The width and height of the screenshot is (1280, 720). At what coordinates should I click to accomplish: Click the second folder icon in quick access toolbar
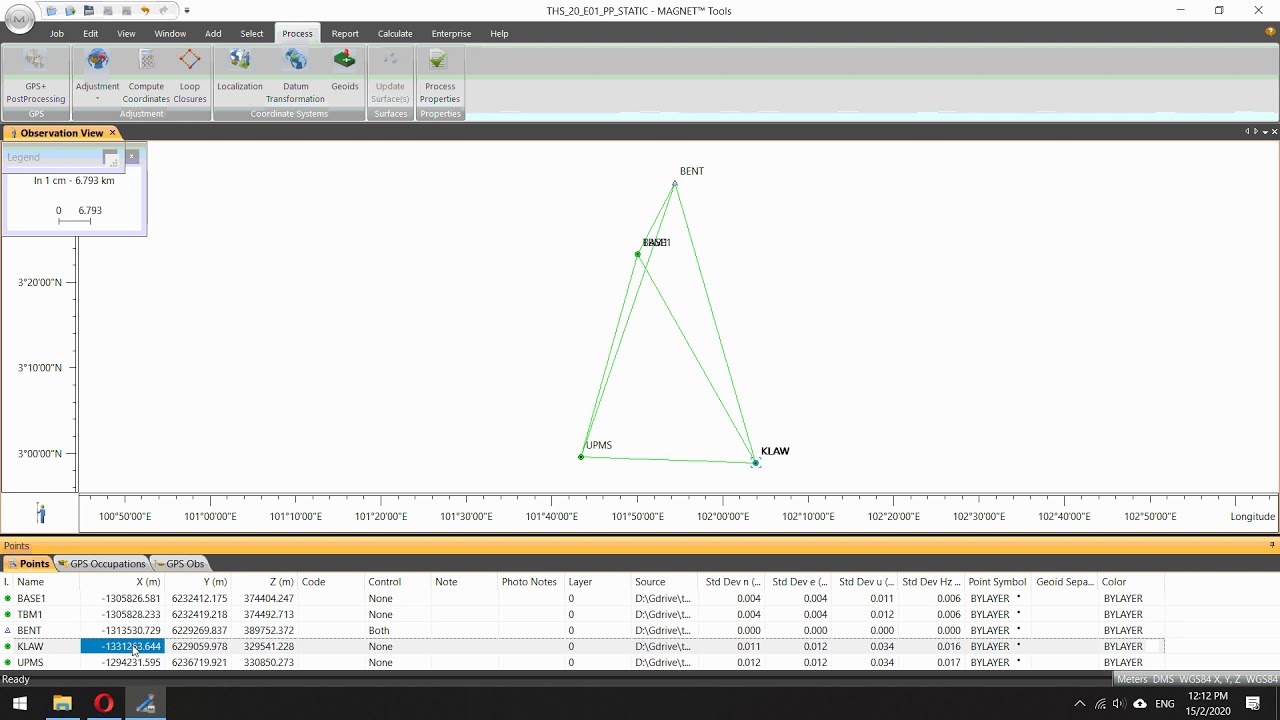coord(70,11)
